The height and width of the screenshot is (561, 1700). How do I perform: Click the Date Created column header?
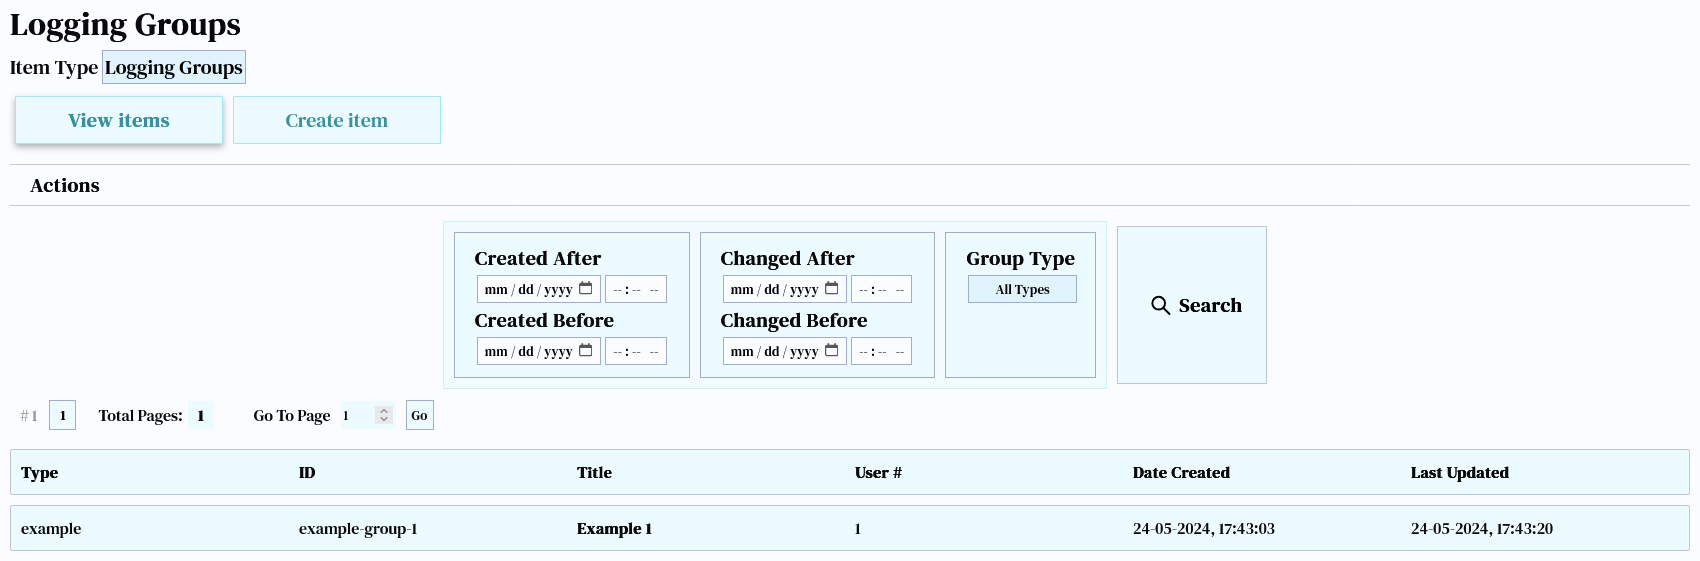pos(1181,472)
